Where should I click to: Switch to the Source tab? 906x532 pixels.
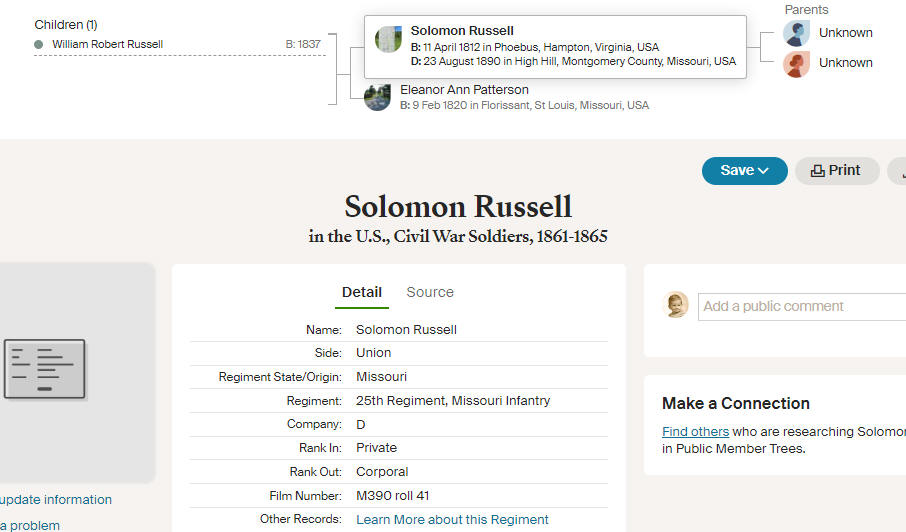coord(430,292)
